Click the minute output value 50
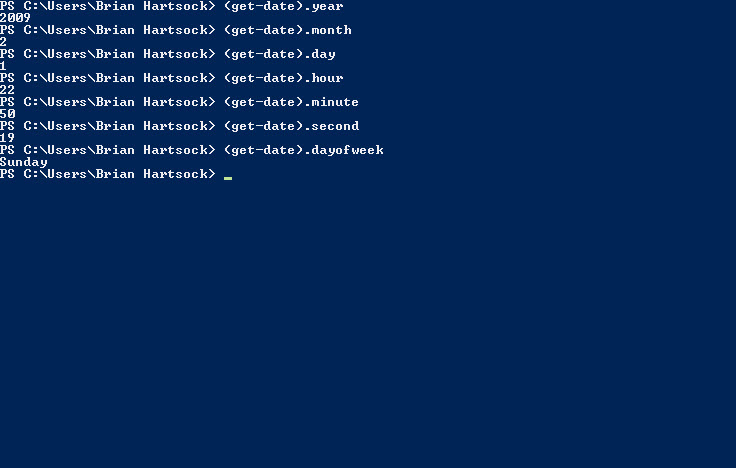 pyautogui.click(x=8, y=114)
